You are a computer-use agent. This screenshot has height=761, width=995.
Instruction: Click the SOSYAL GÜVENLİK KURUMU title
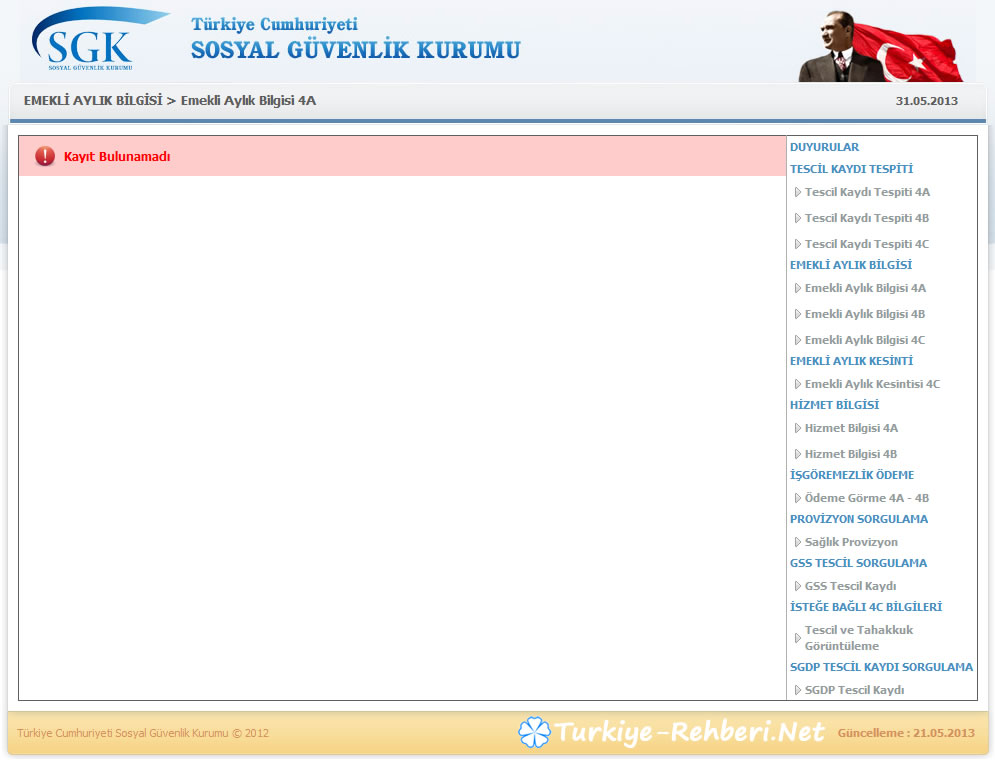point(355,50)
